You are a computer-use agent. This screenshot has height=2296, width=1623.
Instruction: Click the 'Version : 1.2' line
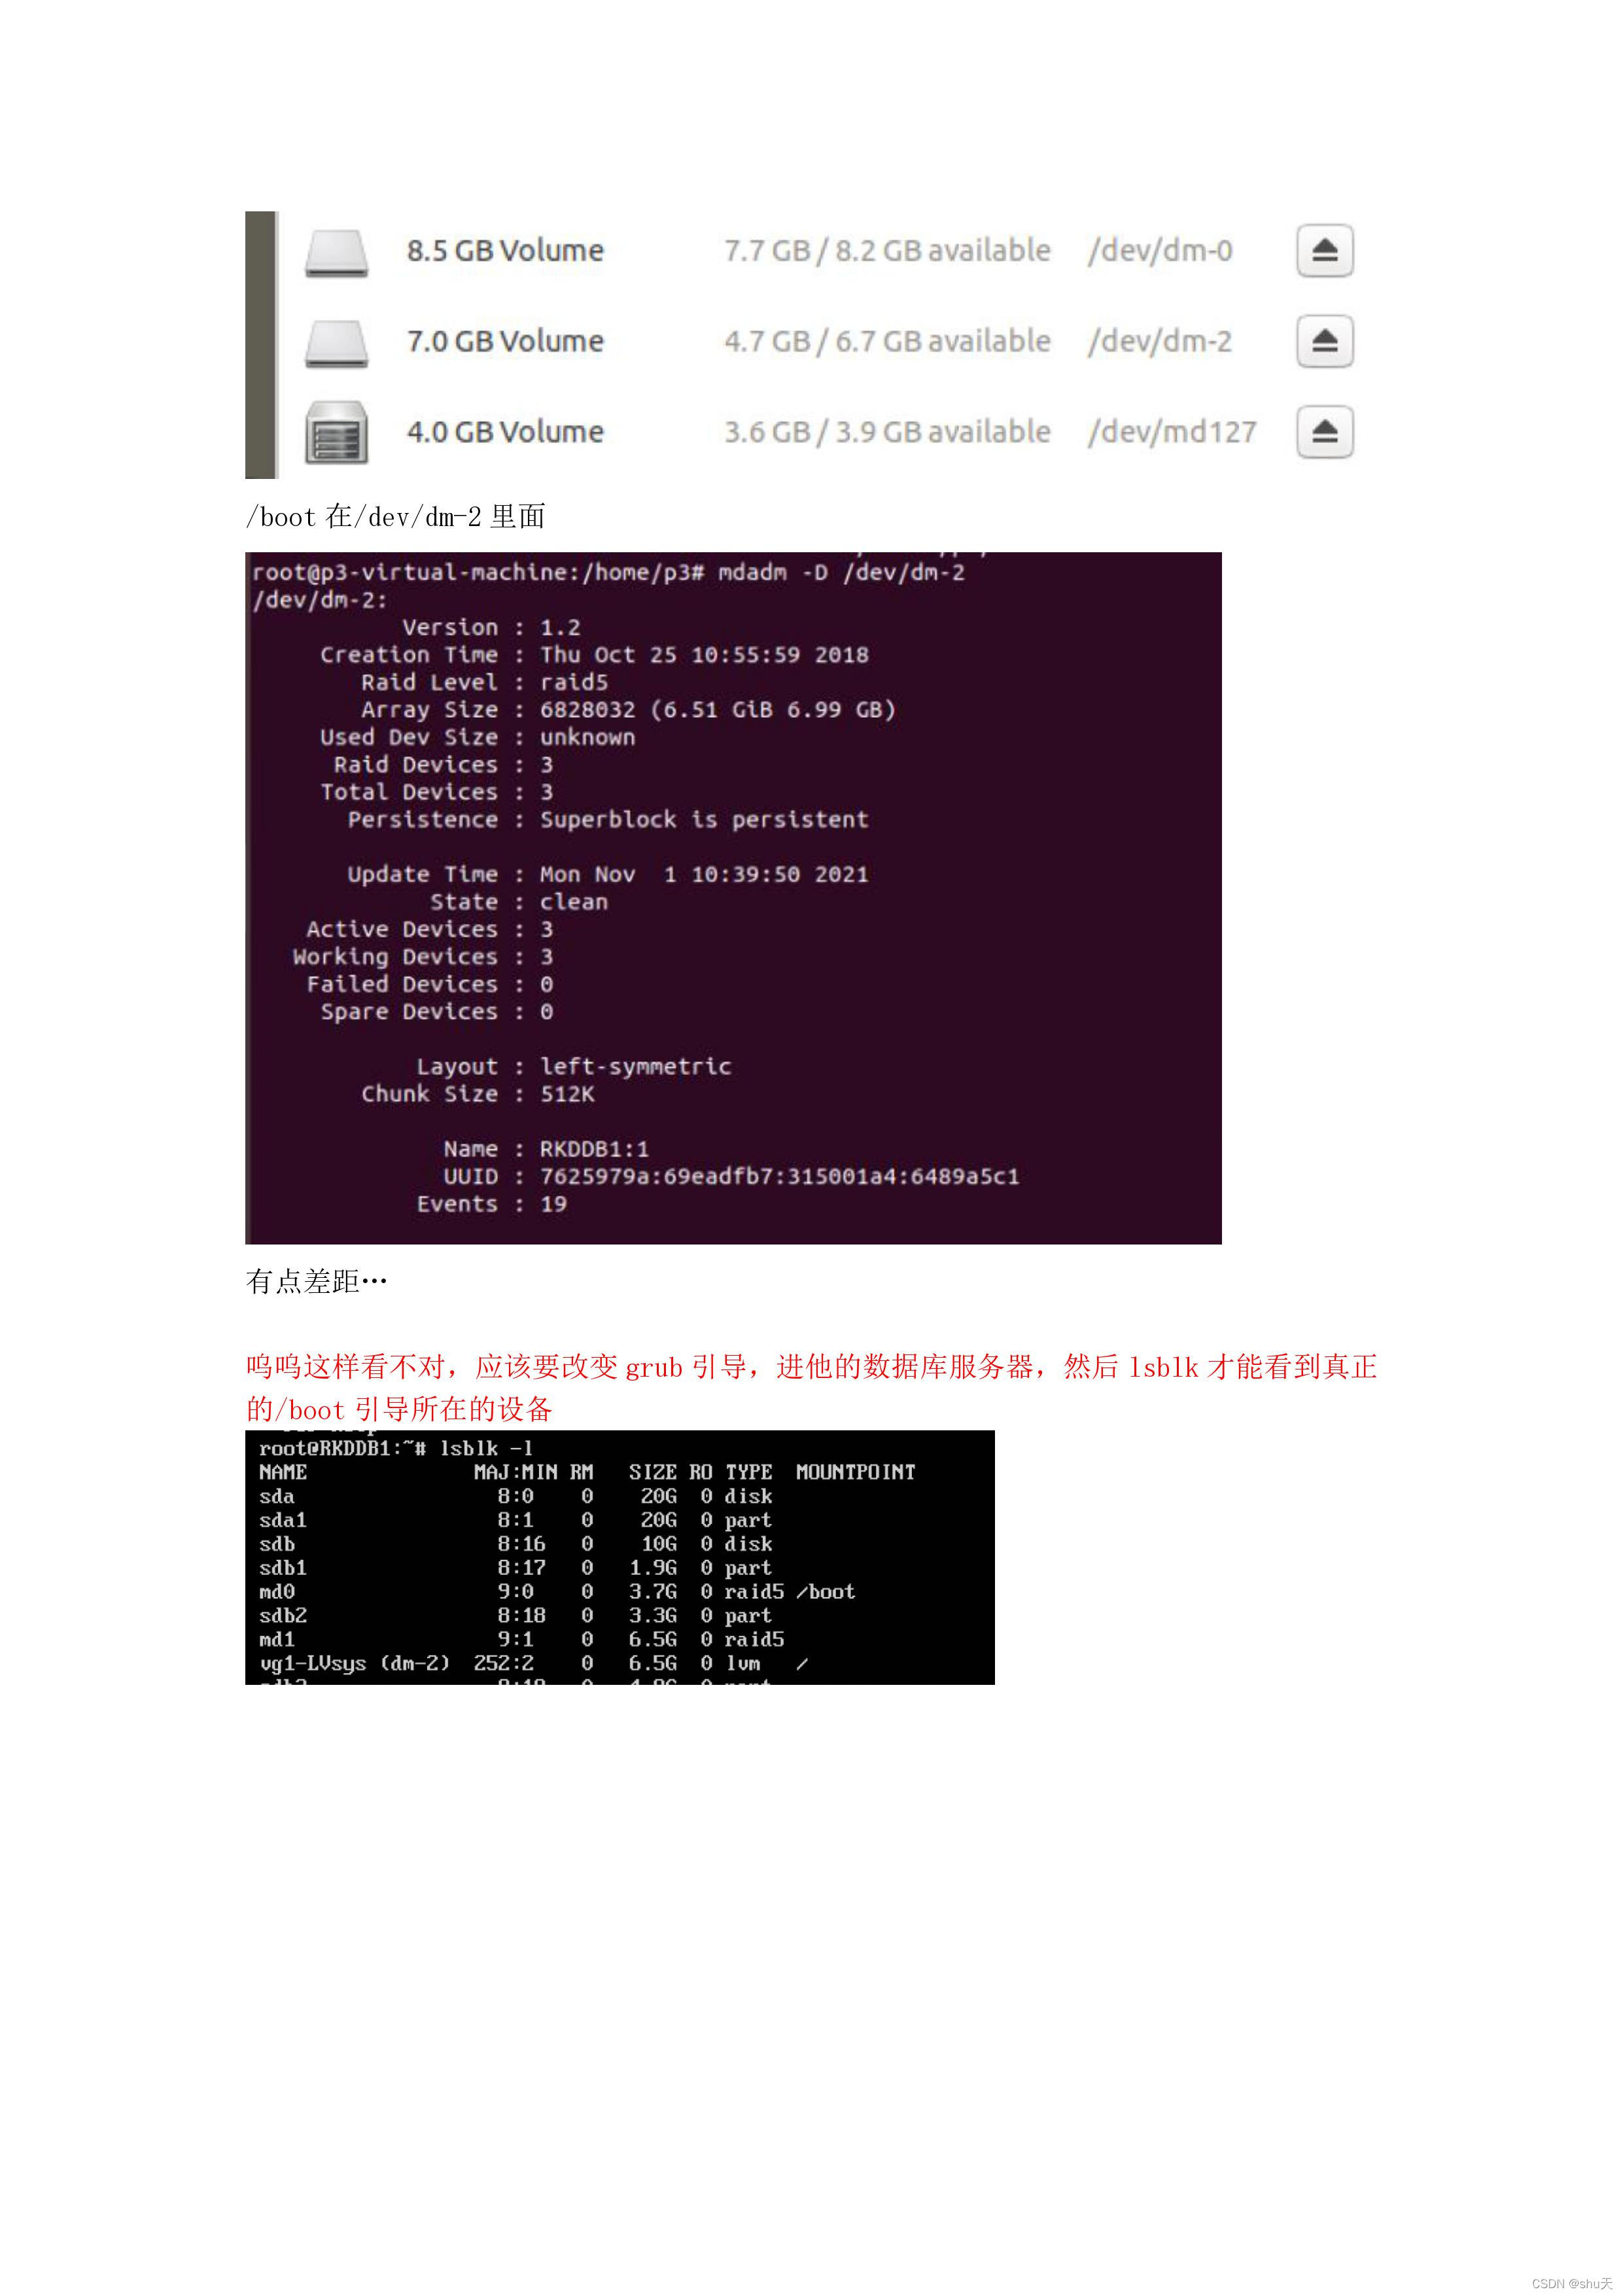click(491, 627)
